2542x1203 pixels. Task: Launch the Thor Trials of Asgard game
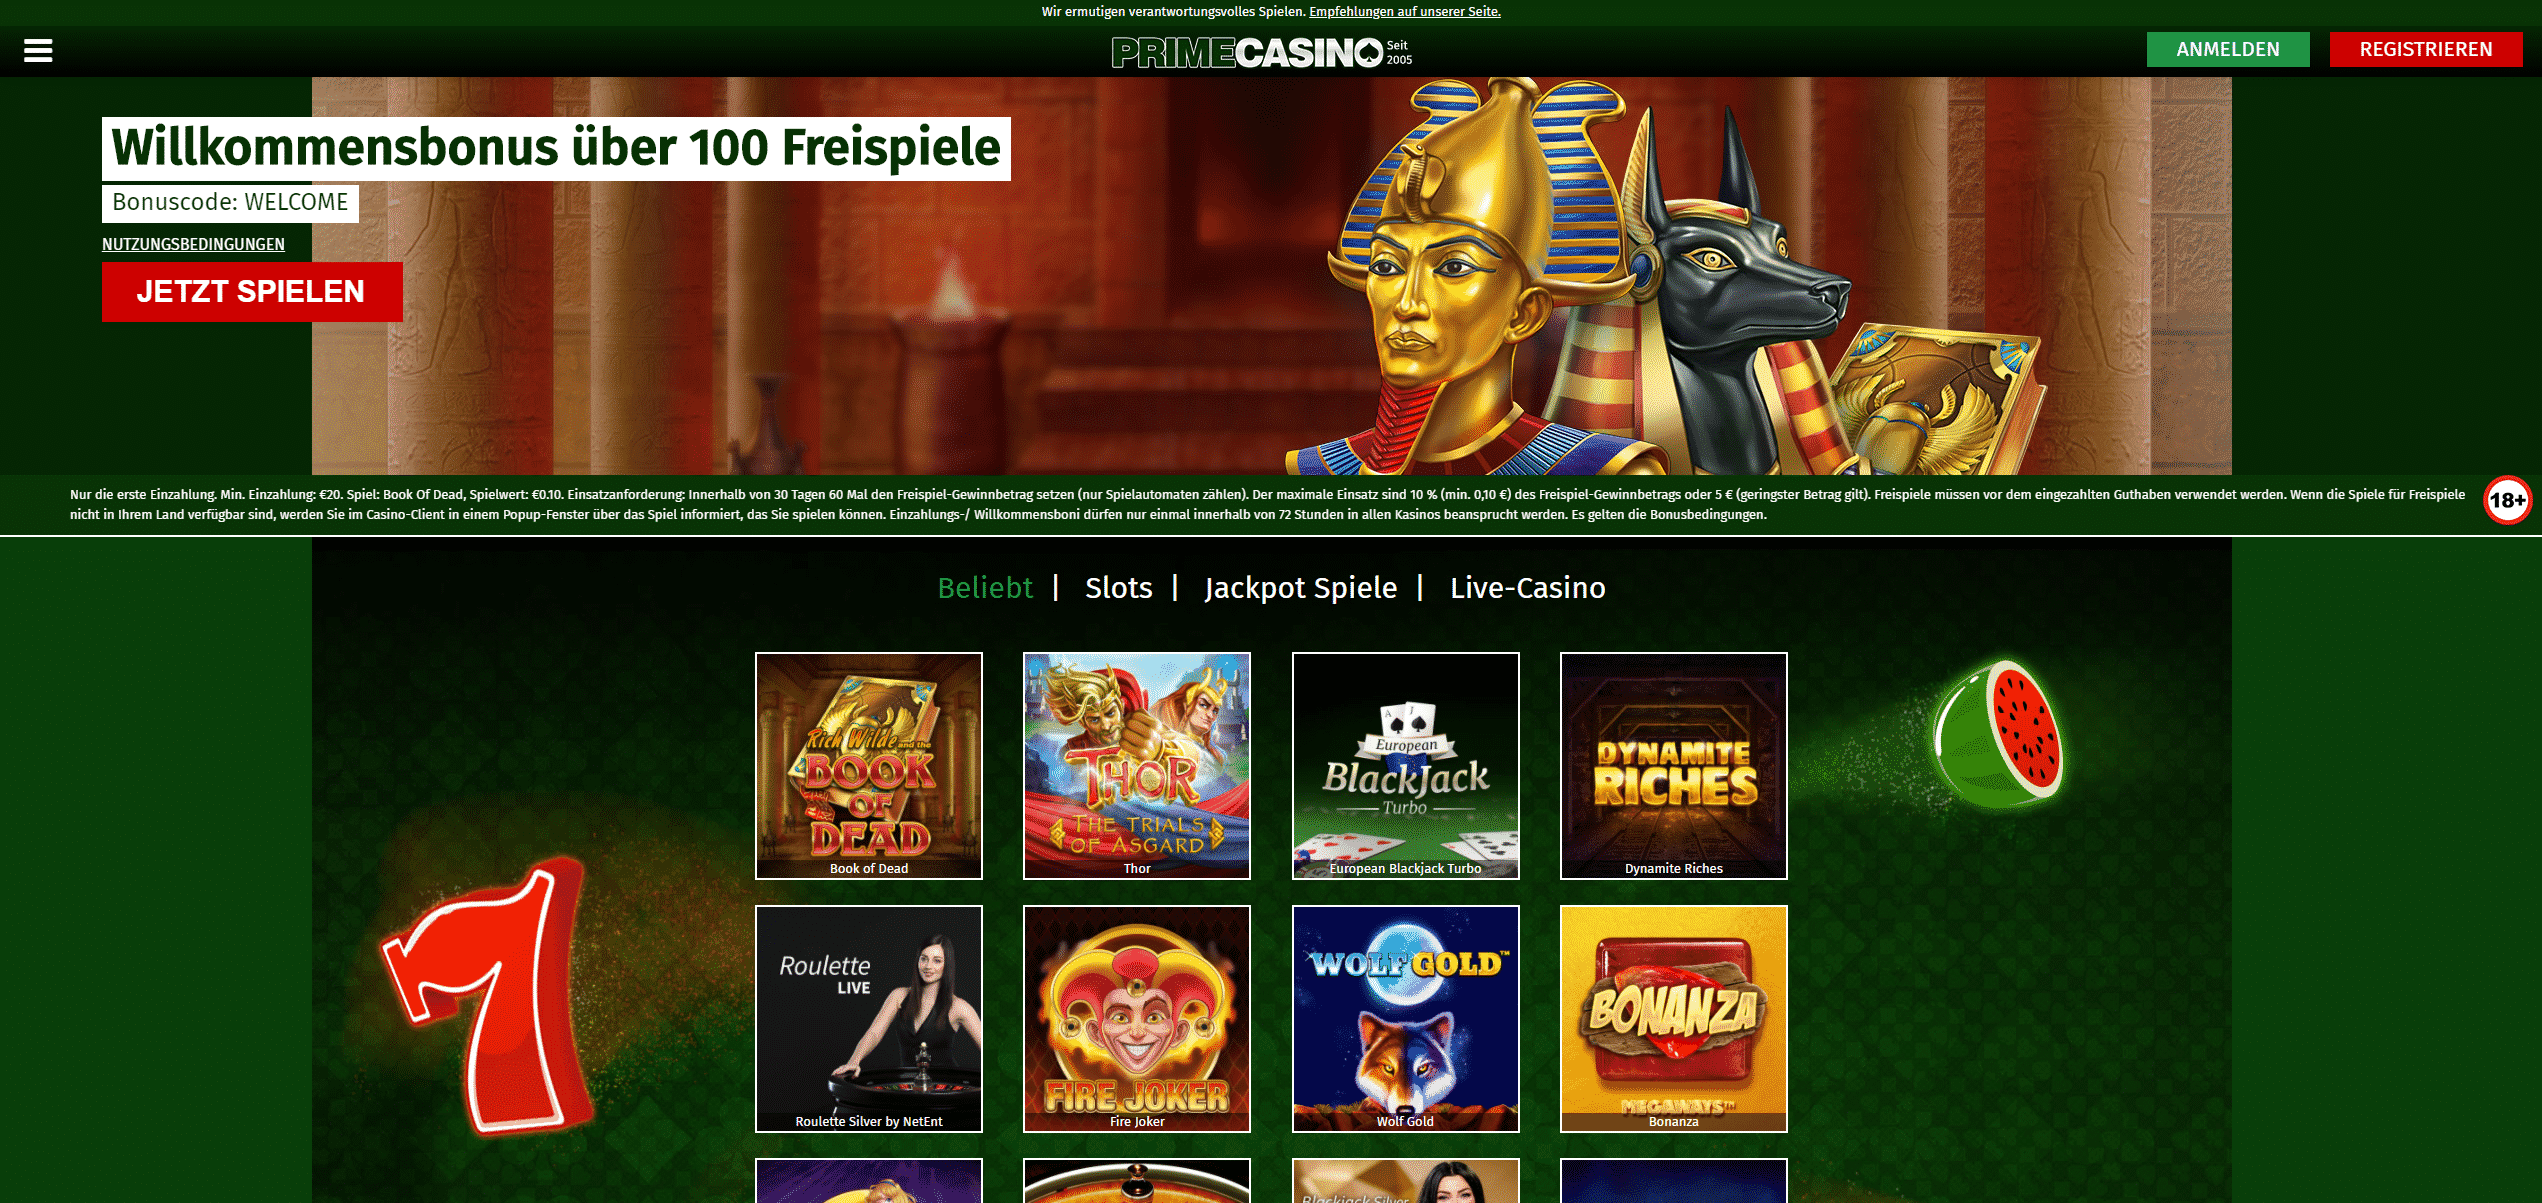click(x=1137, y=766)
